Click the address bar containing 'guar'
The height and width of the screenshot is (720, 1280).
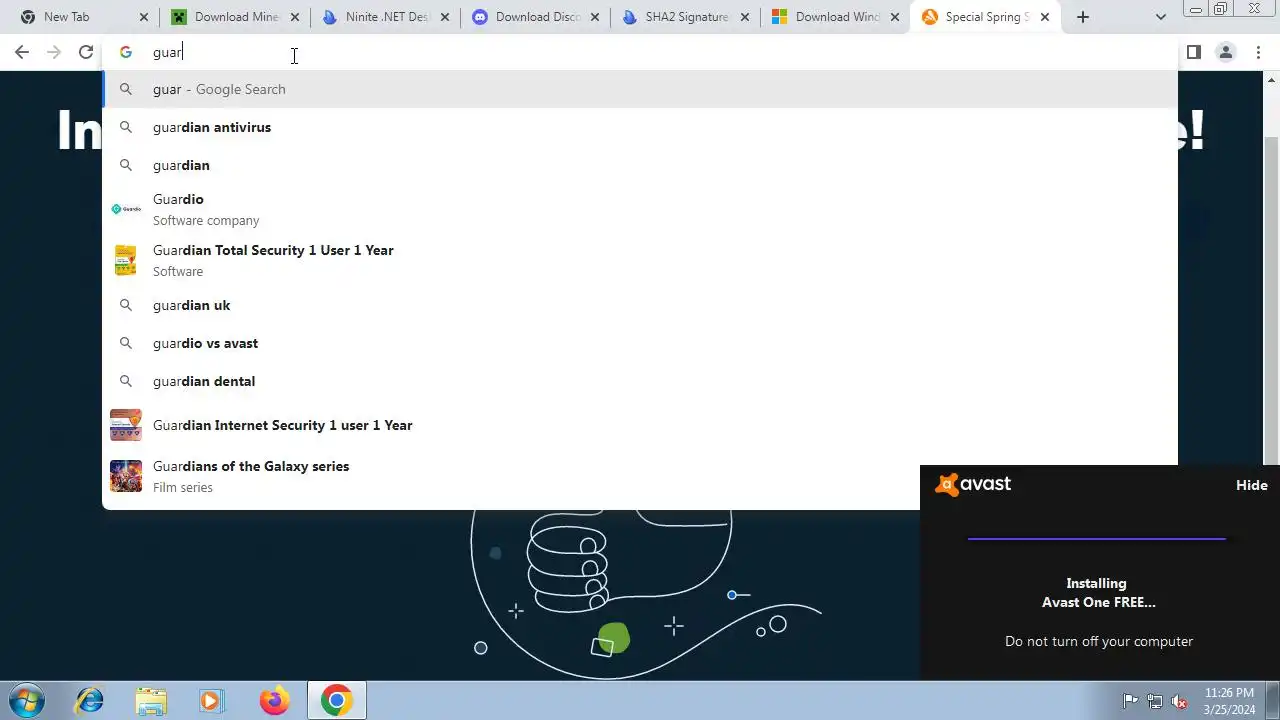[x=640, y=52]
